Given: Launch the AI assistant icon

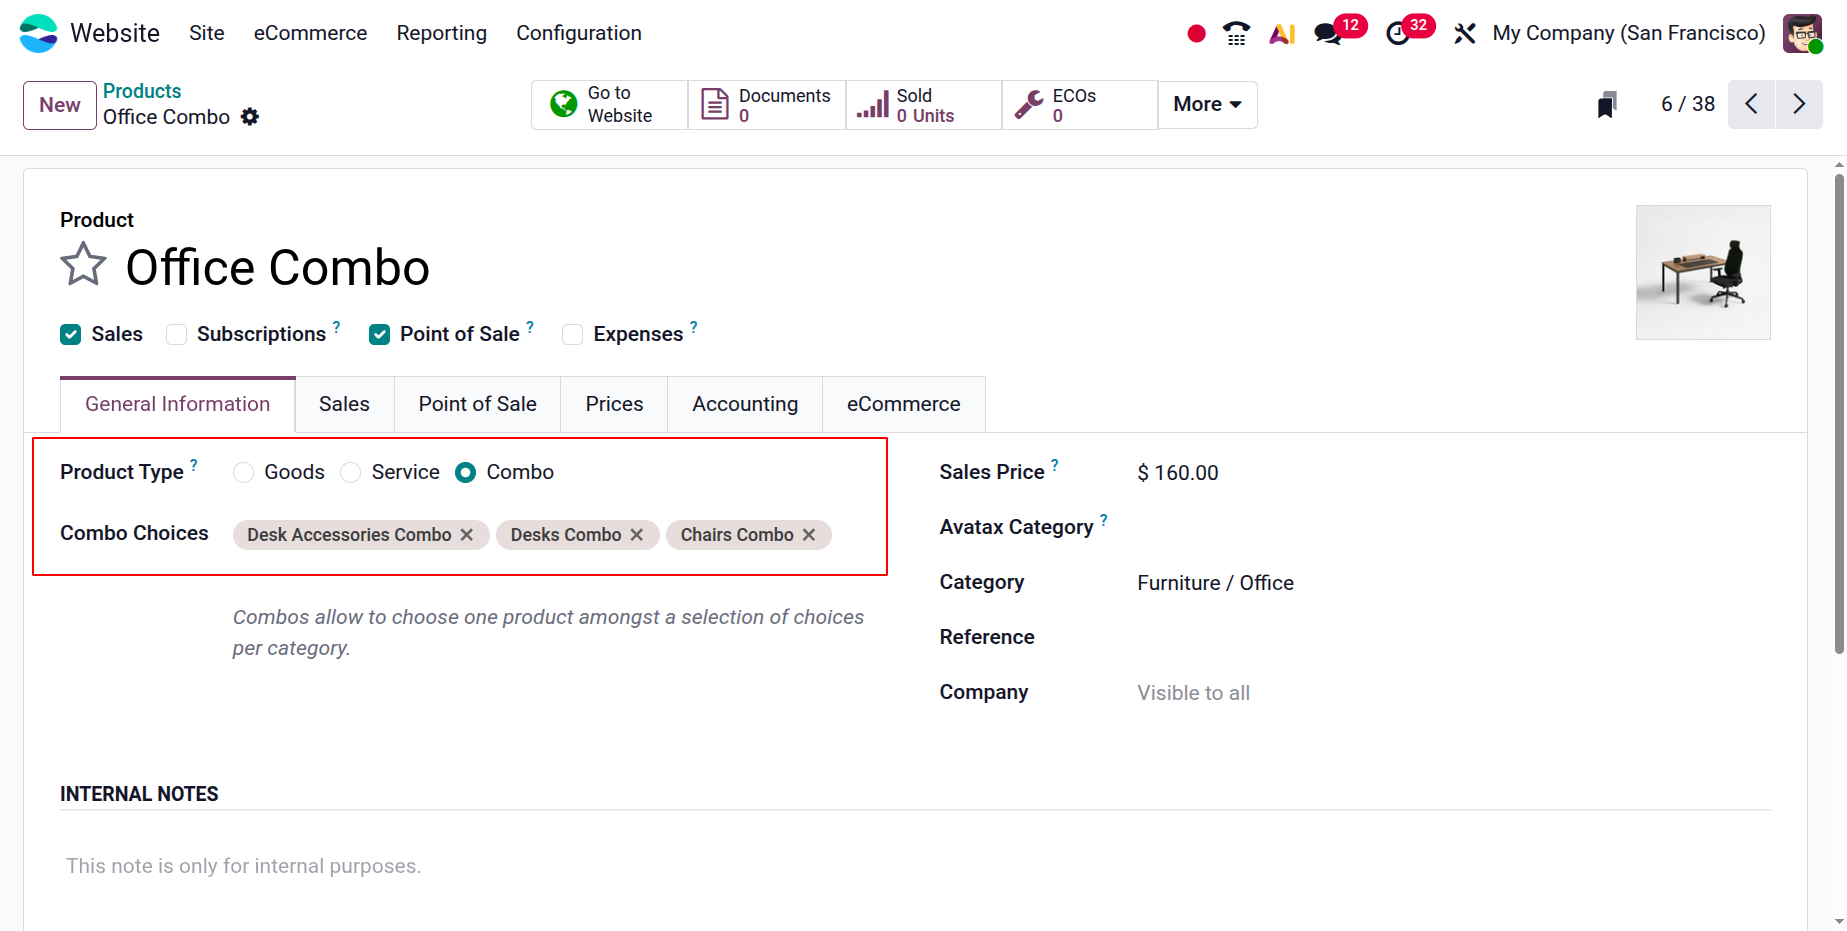Looking at the screenshot, I should tap(1282, 34).
